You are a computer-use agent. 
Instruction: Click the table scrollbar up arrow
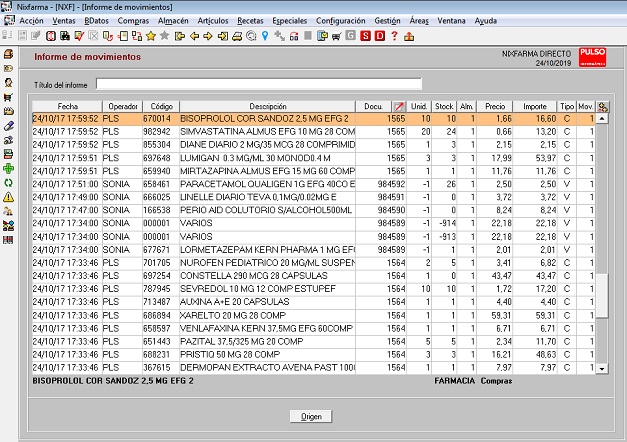click(602, 118)
